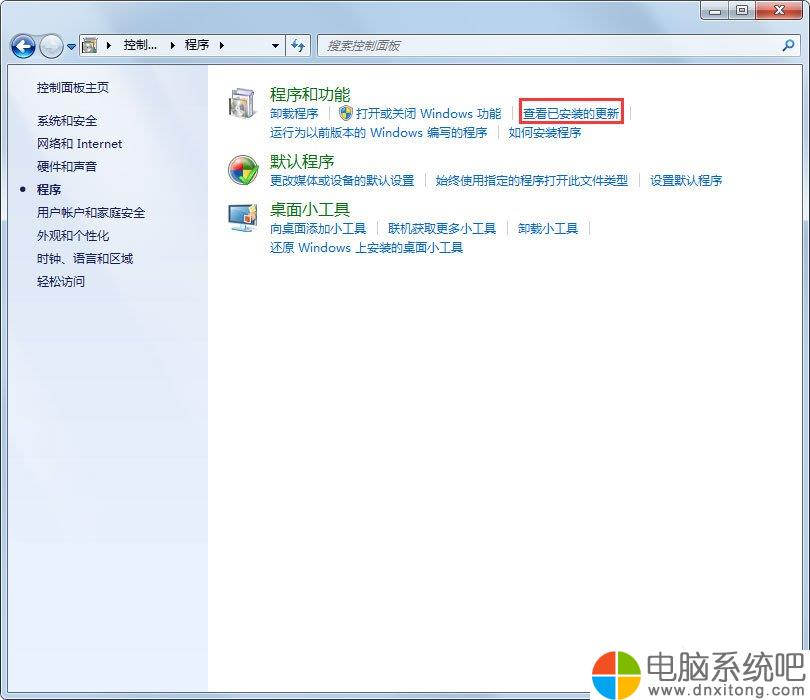Click the Back navigation arrow button
The width and height of the screenshot is (810, 700).
[23, 46]
